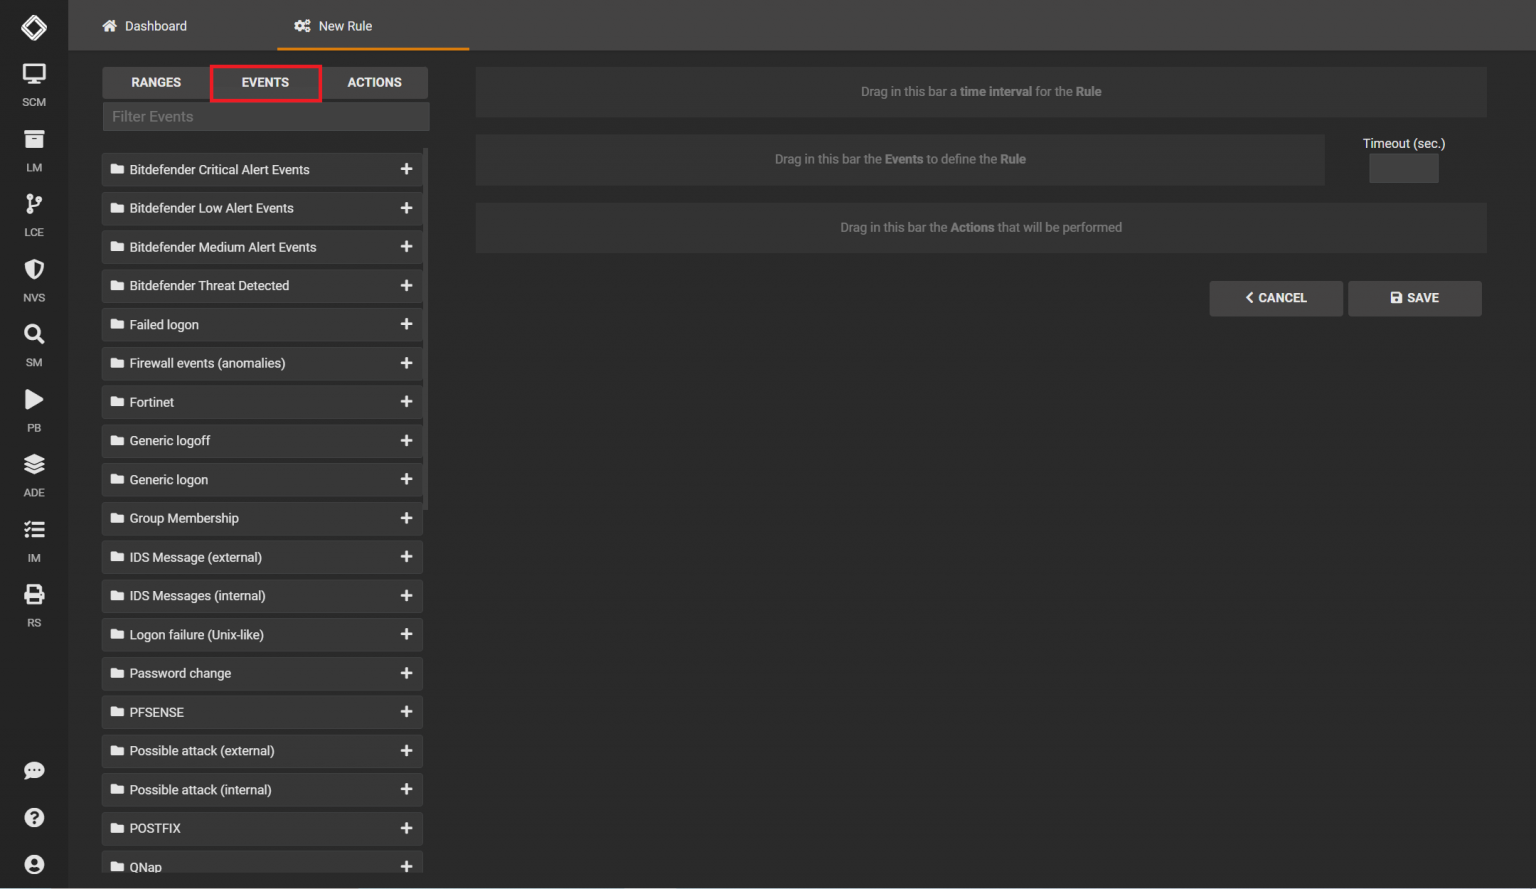The width and height of the screenshot is (1536, 889).
Task: Click the SAVE button
Action: click(x=1414, y=298)
